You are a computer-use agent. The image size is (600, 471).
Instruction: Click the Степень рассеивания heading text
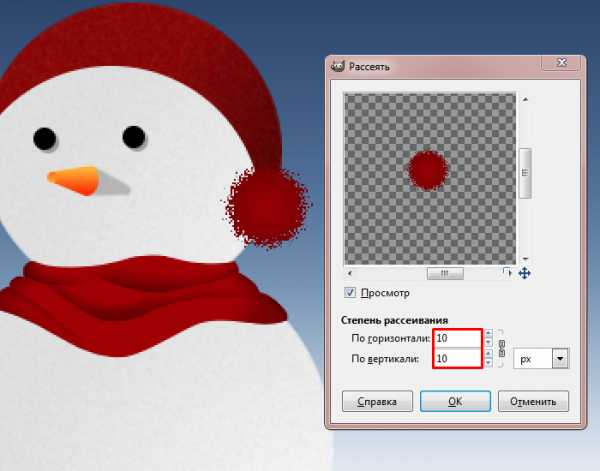click(x=394, y=320)
